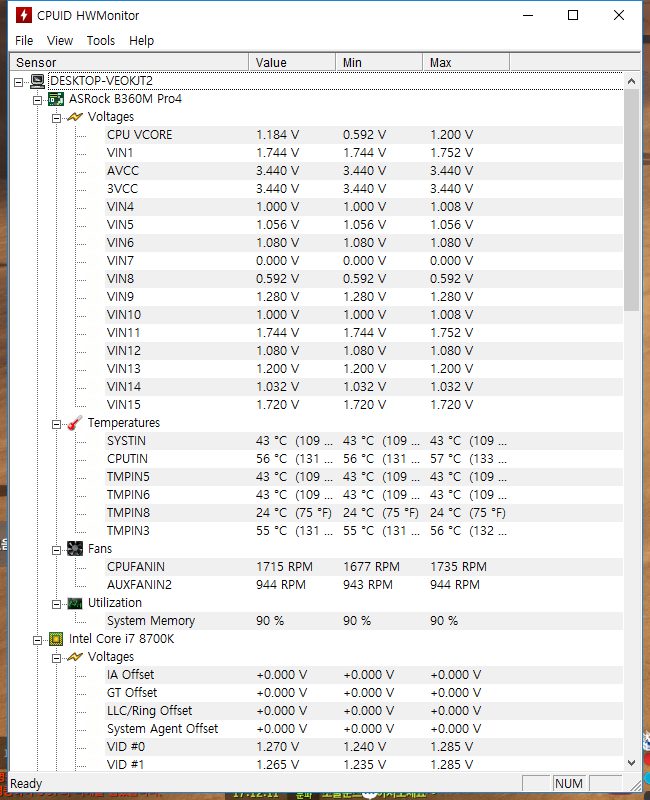Open the File menu
Image resolution: width=650 pixels, height=800 pixels.
pos(24,41)
